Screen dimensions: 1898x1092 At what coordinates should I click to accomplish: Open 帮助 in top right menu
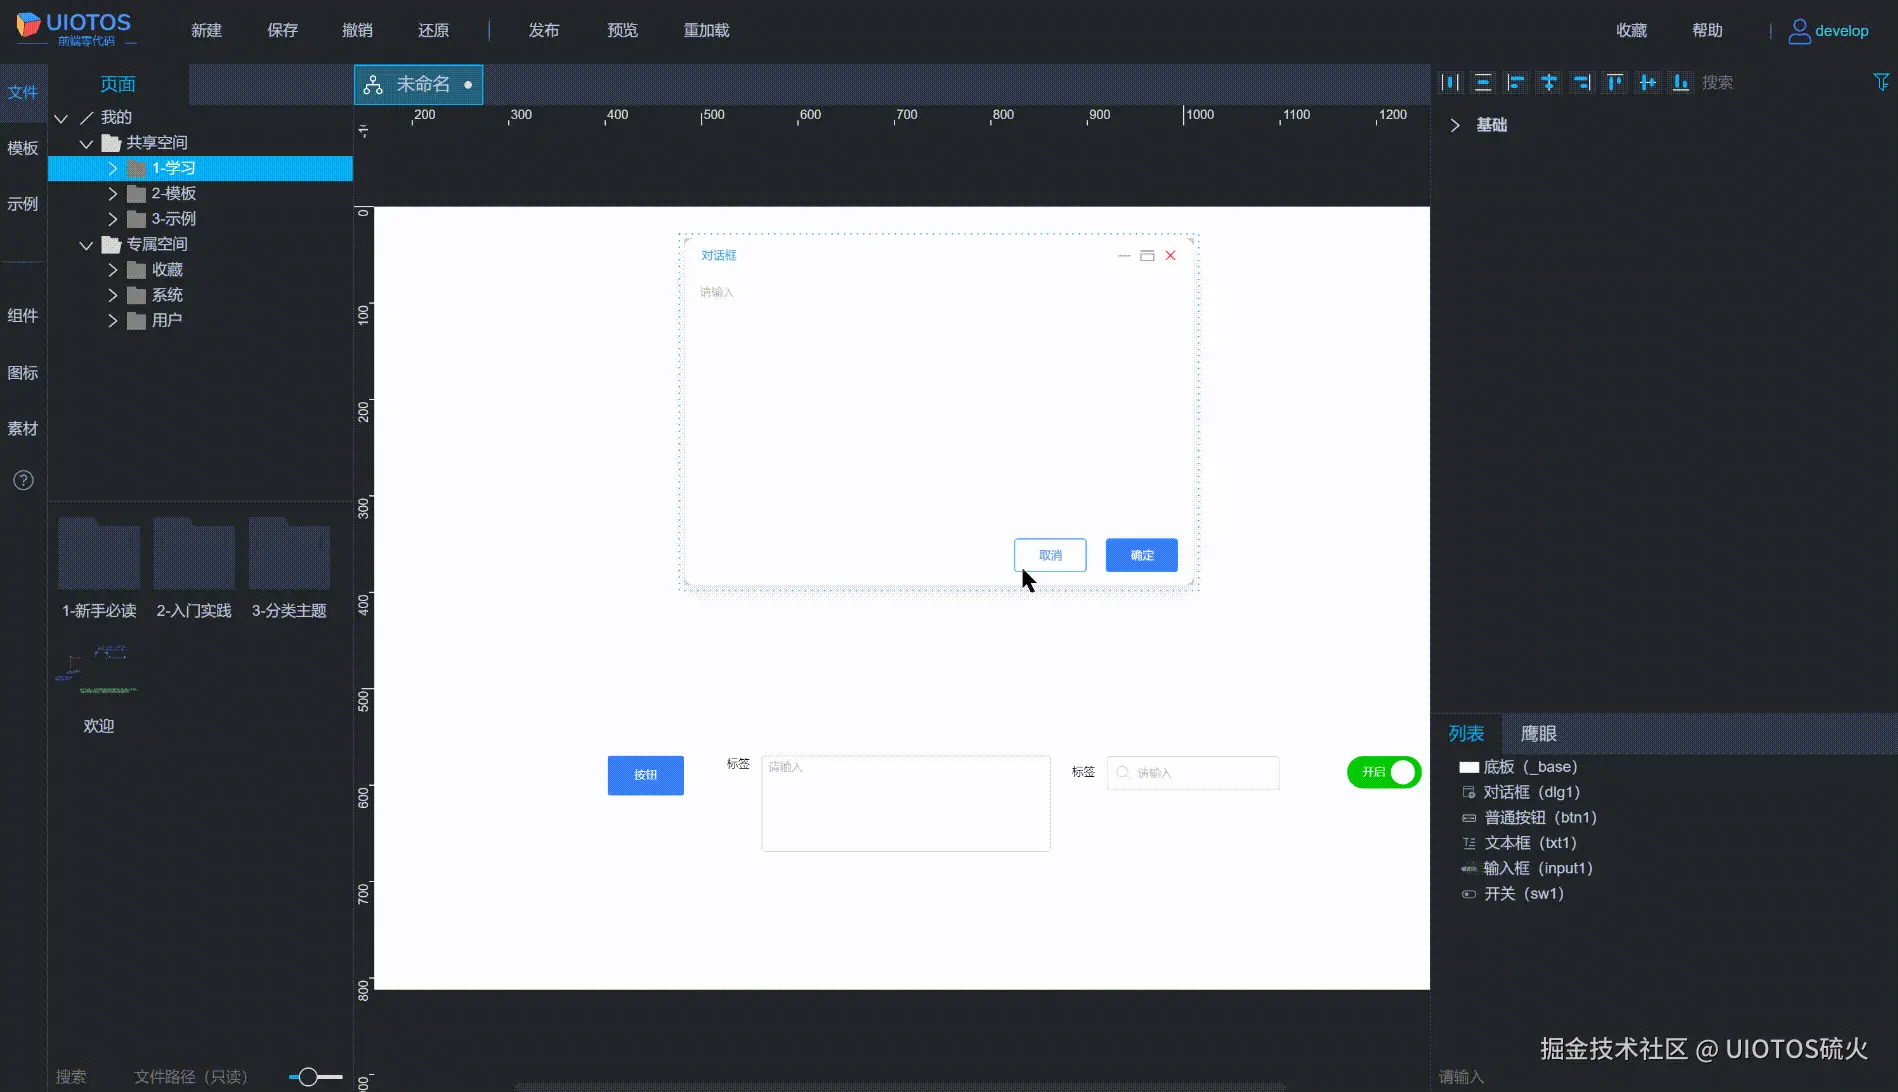click(x=1707, y=31)
